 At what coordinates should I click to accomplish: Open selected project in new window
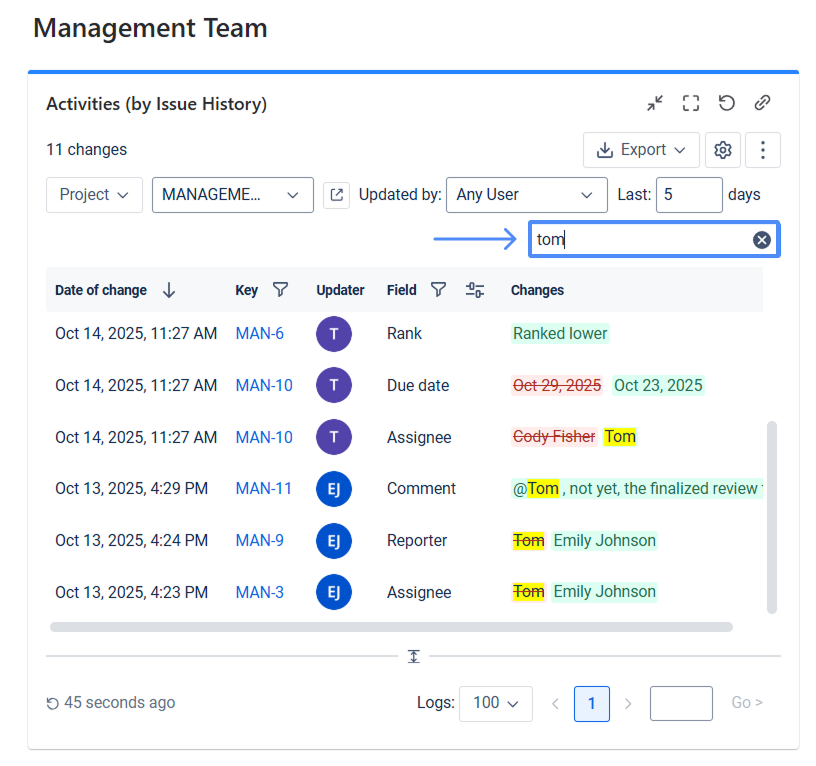tap(336, 195)
